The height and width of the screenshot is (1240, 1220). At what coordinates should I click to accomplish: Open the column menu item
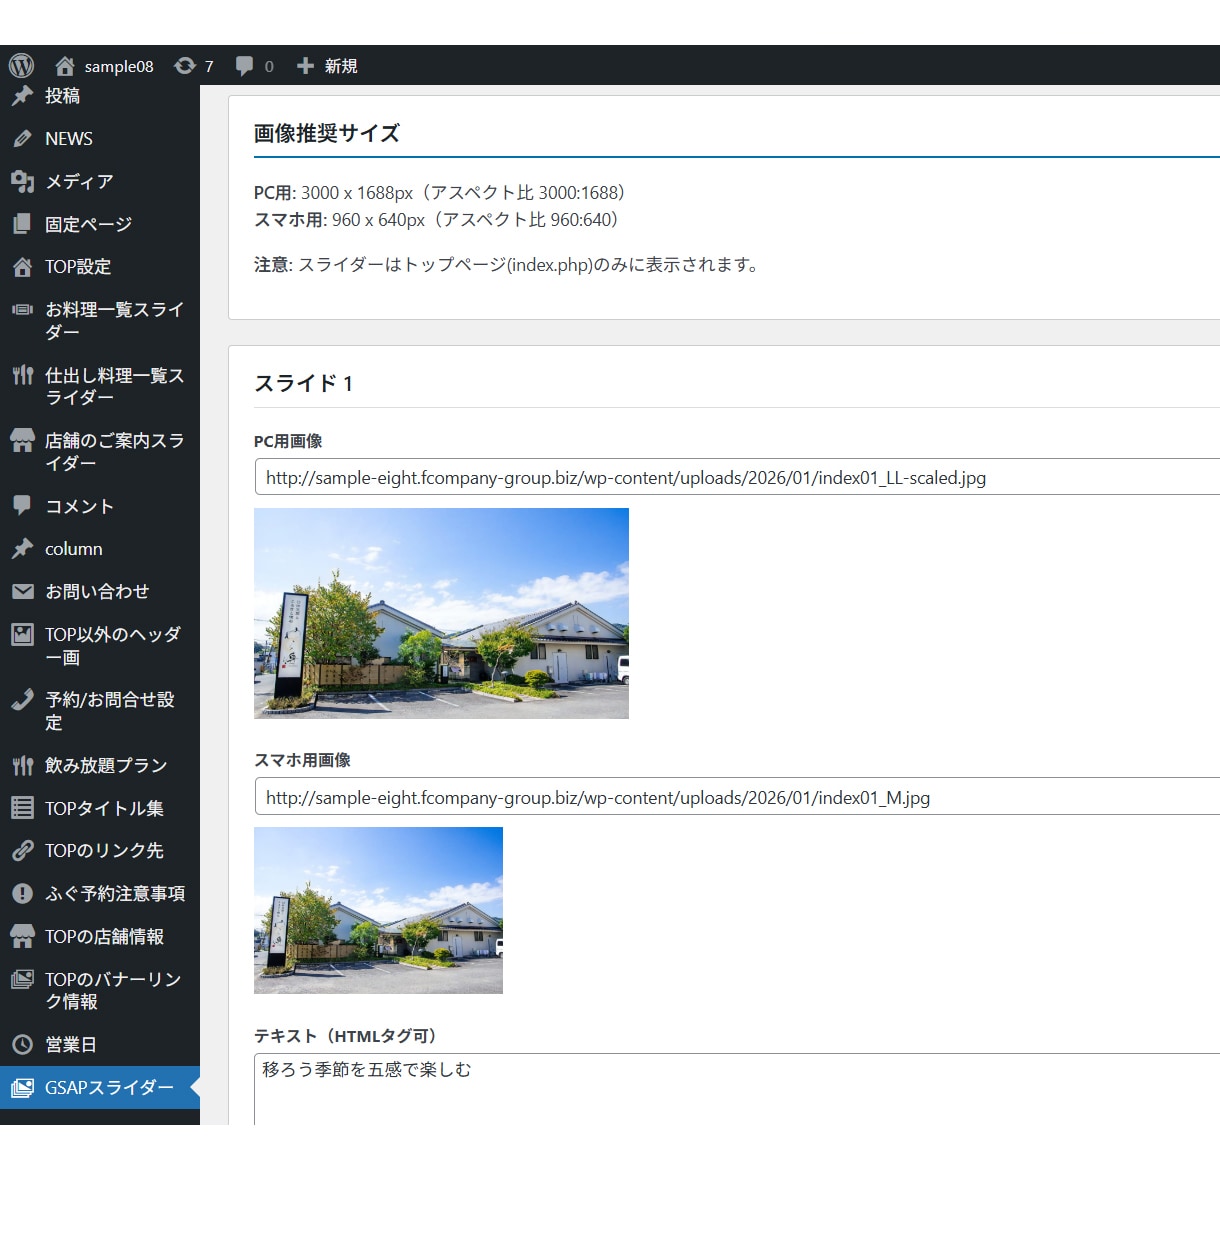100,549
